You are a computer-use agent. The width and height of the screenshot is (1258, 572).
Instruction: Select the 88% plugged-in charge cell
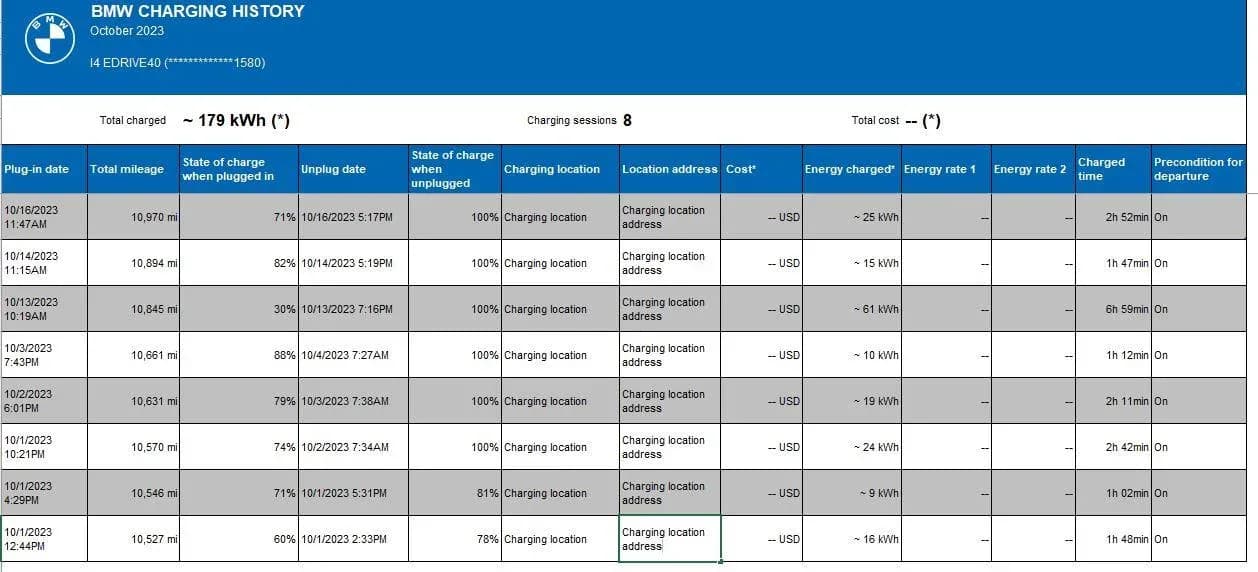239,355
